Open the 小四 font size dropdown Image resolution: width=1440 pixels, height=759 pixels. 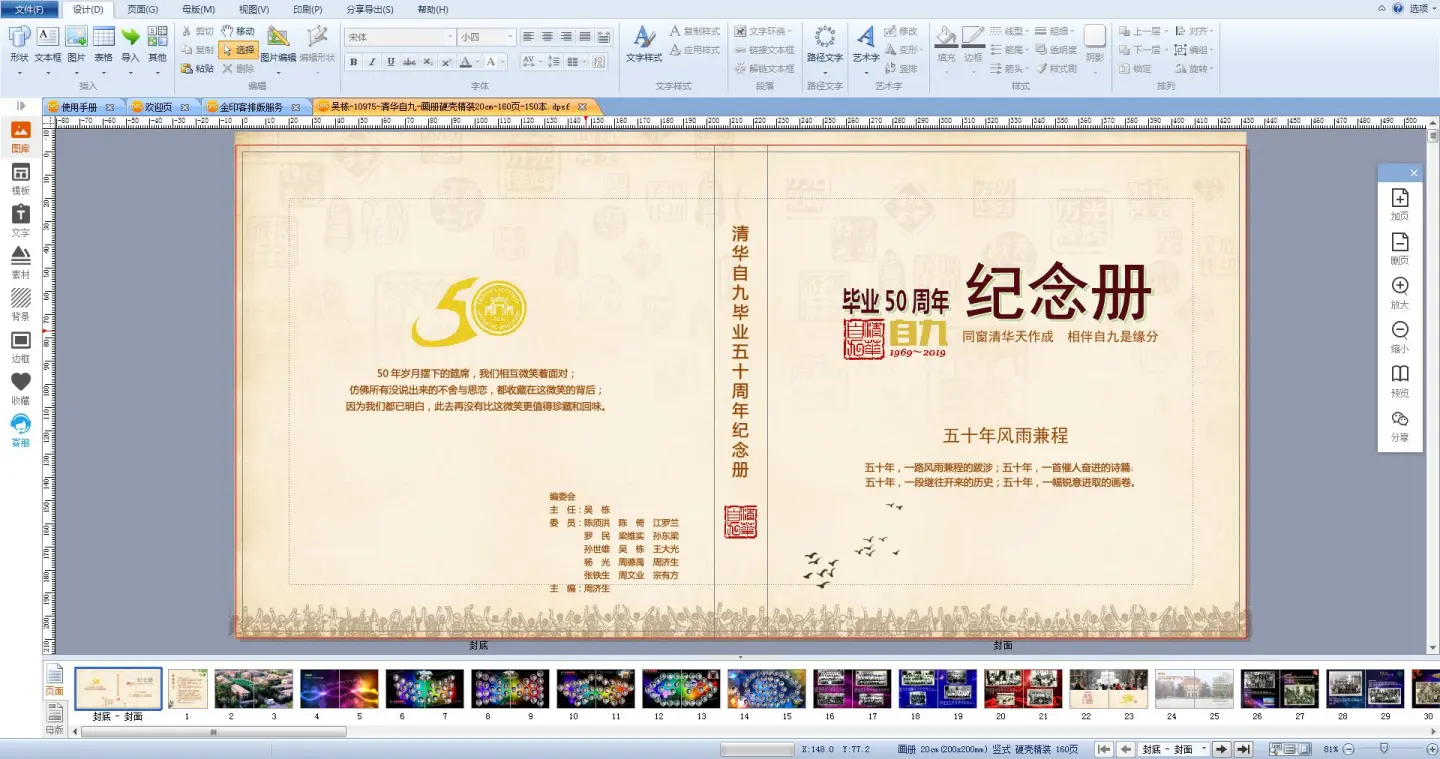pyautogui.click(x=510, y=37)
